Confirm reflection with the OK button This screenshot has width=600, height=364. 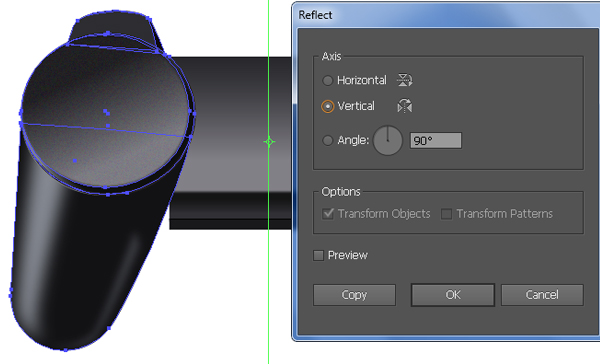tap(453, 295)
